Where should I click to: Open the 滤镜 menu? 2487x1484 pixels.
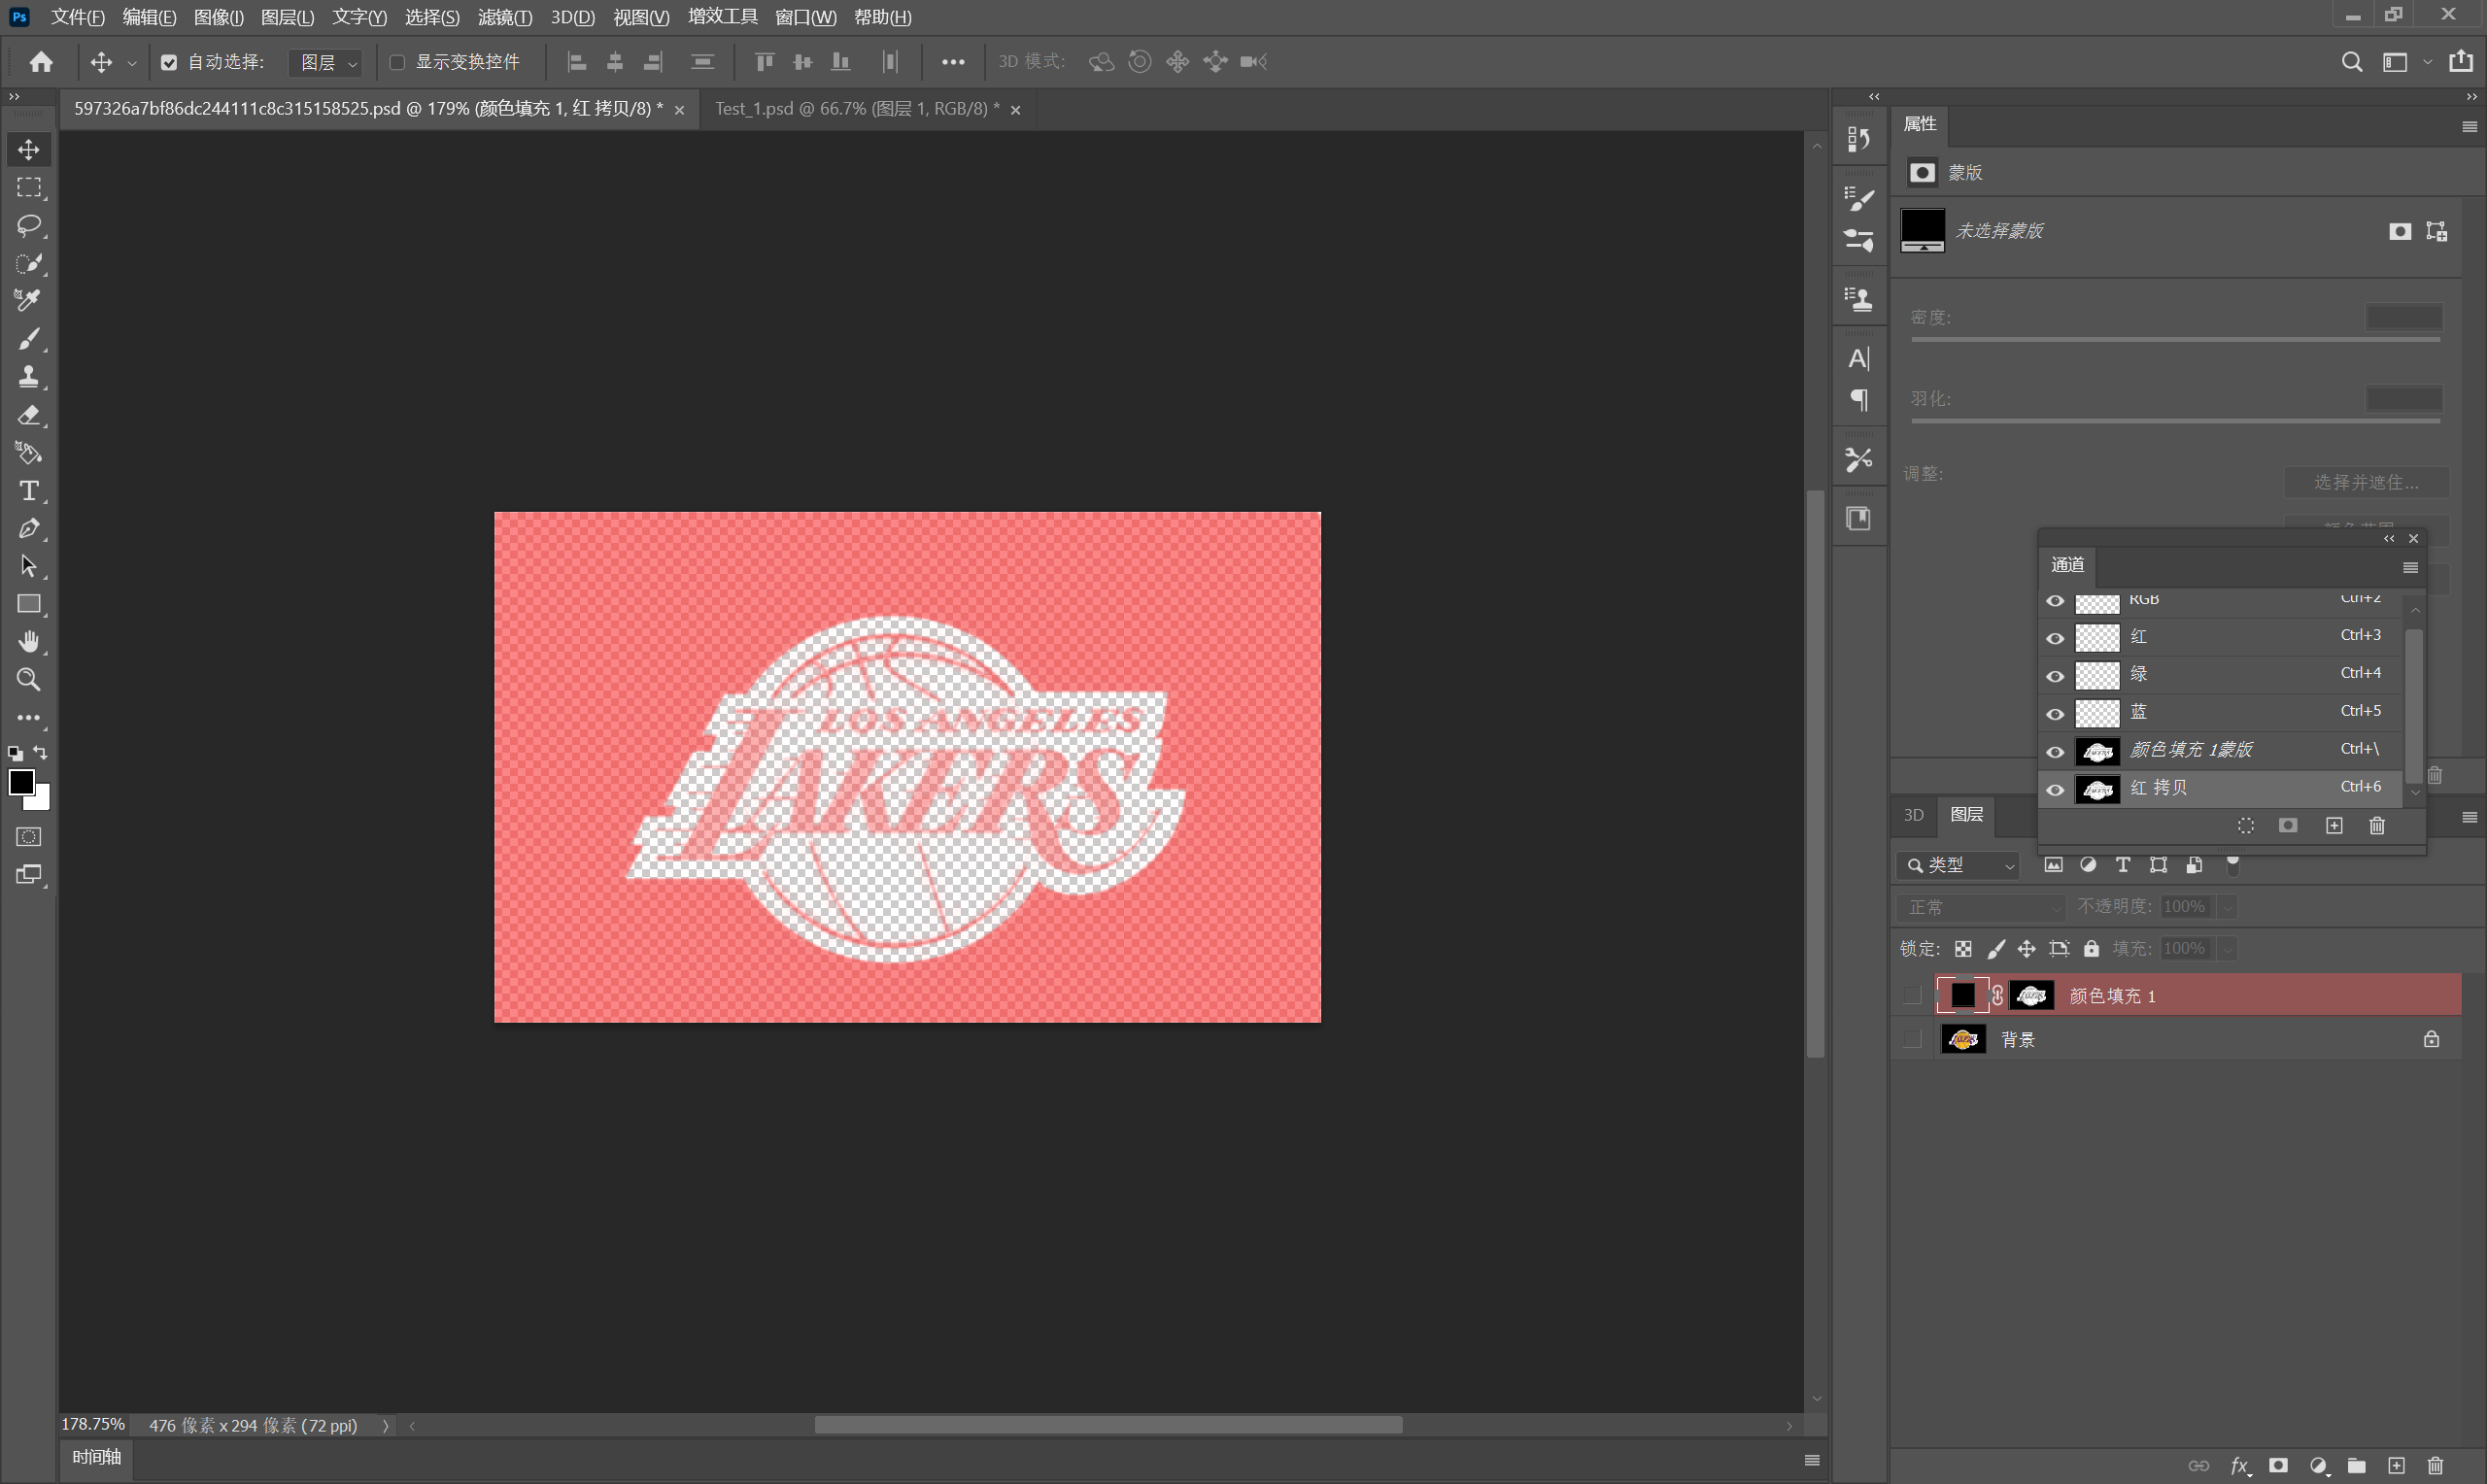pos(504,17)
